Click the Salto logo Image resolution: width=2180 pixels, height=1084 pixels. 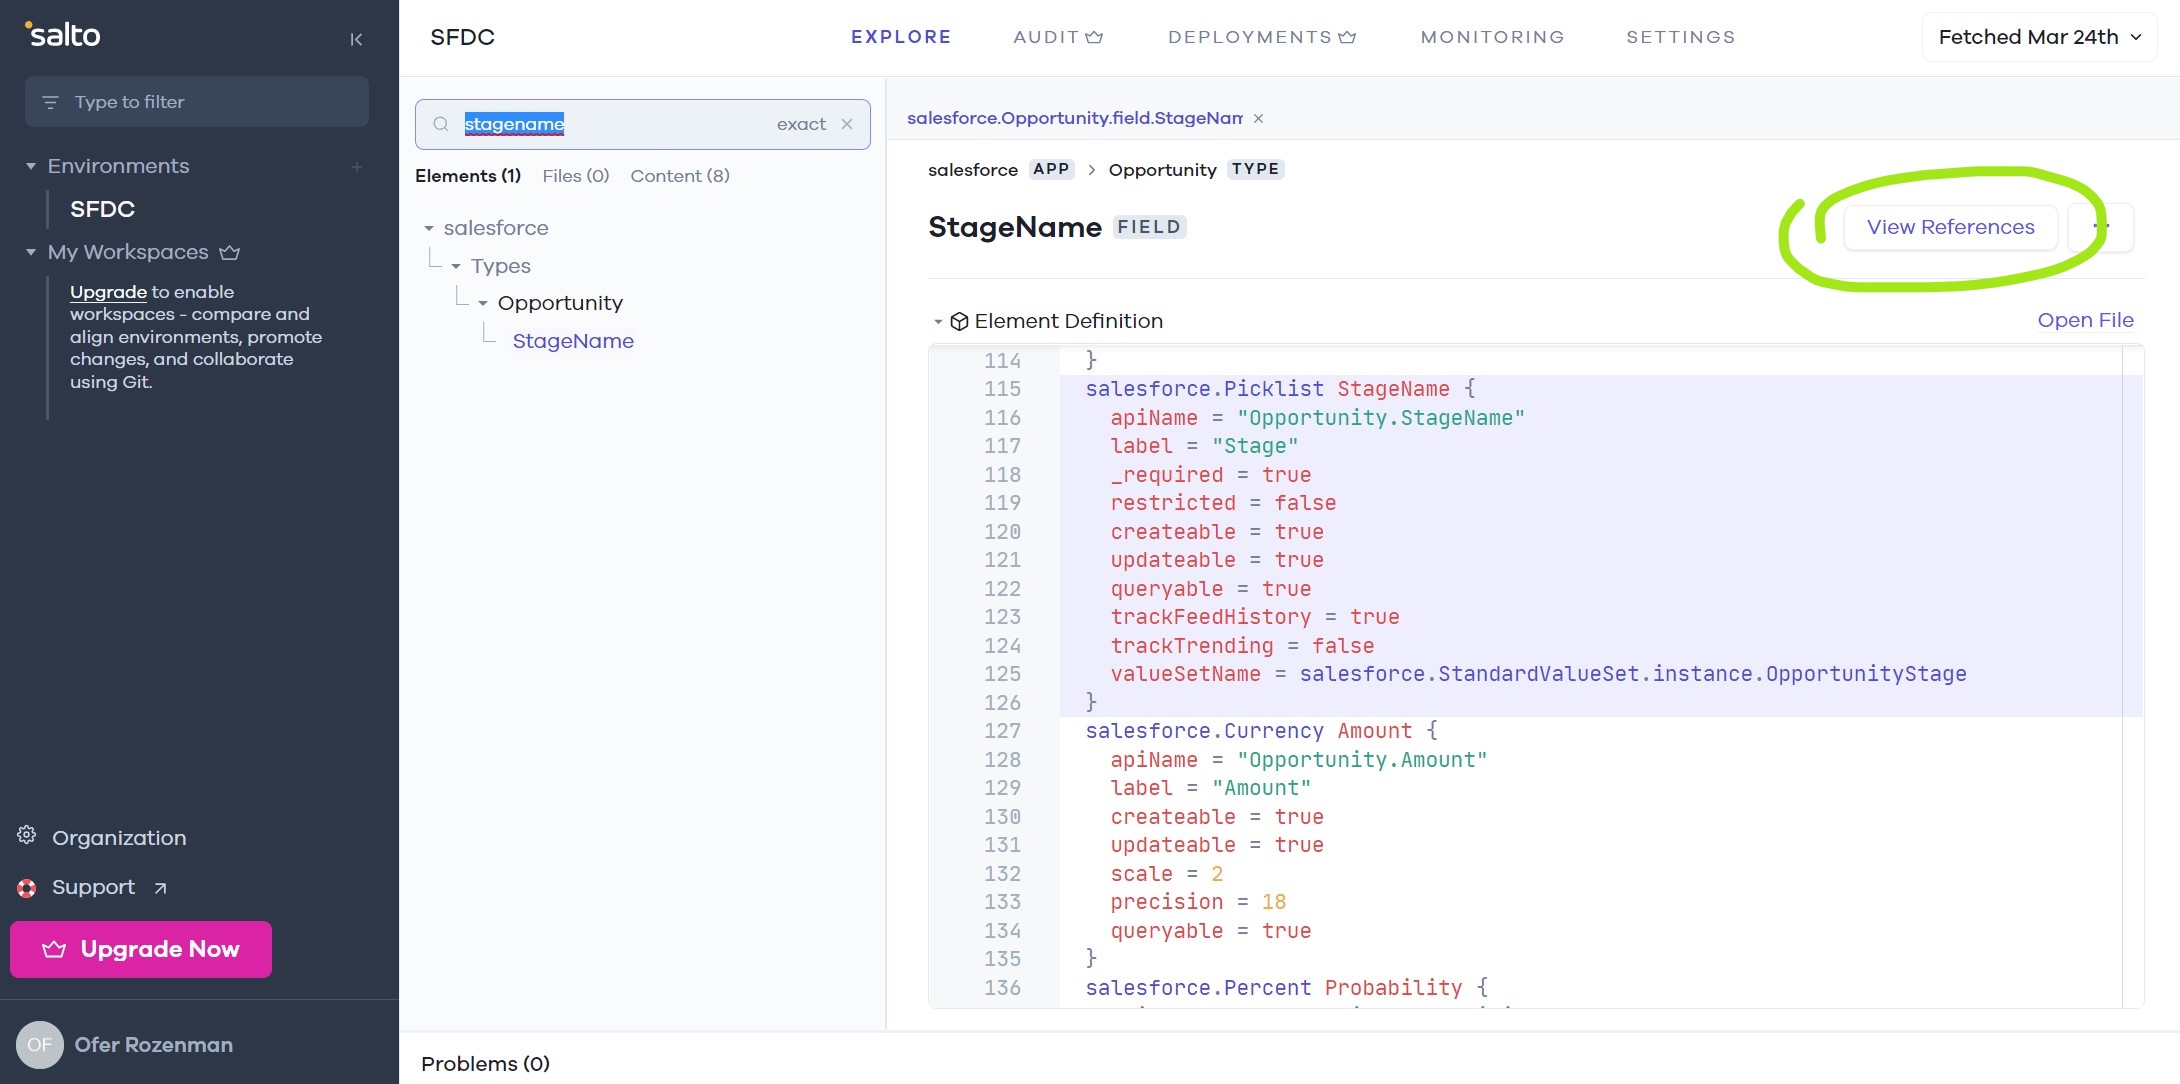pos(63,35)
